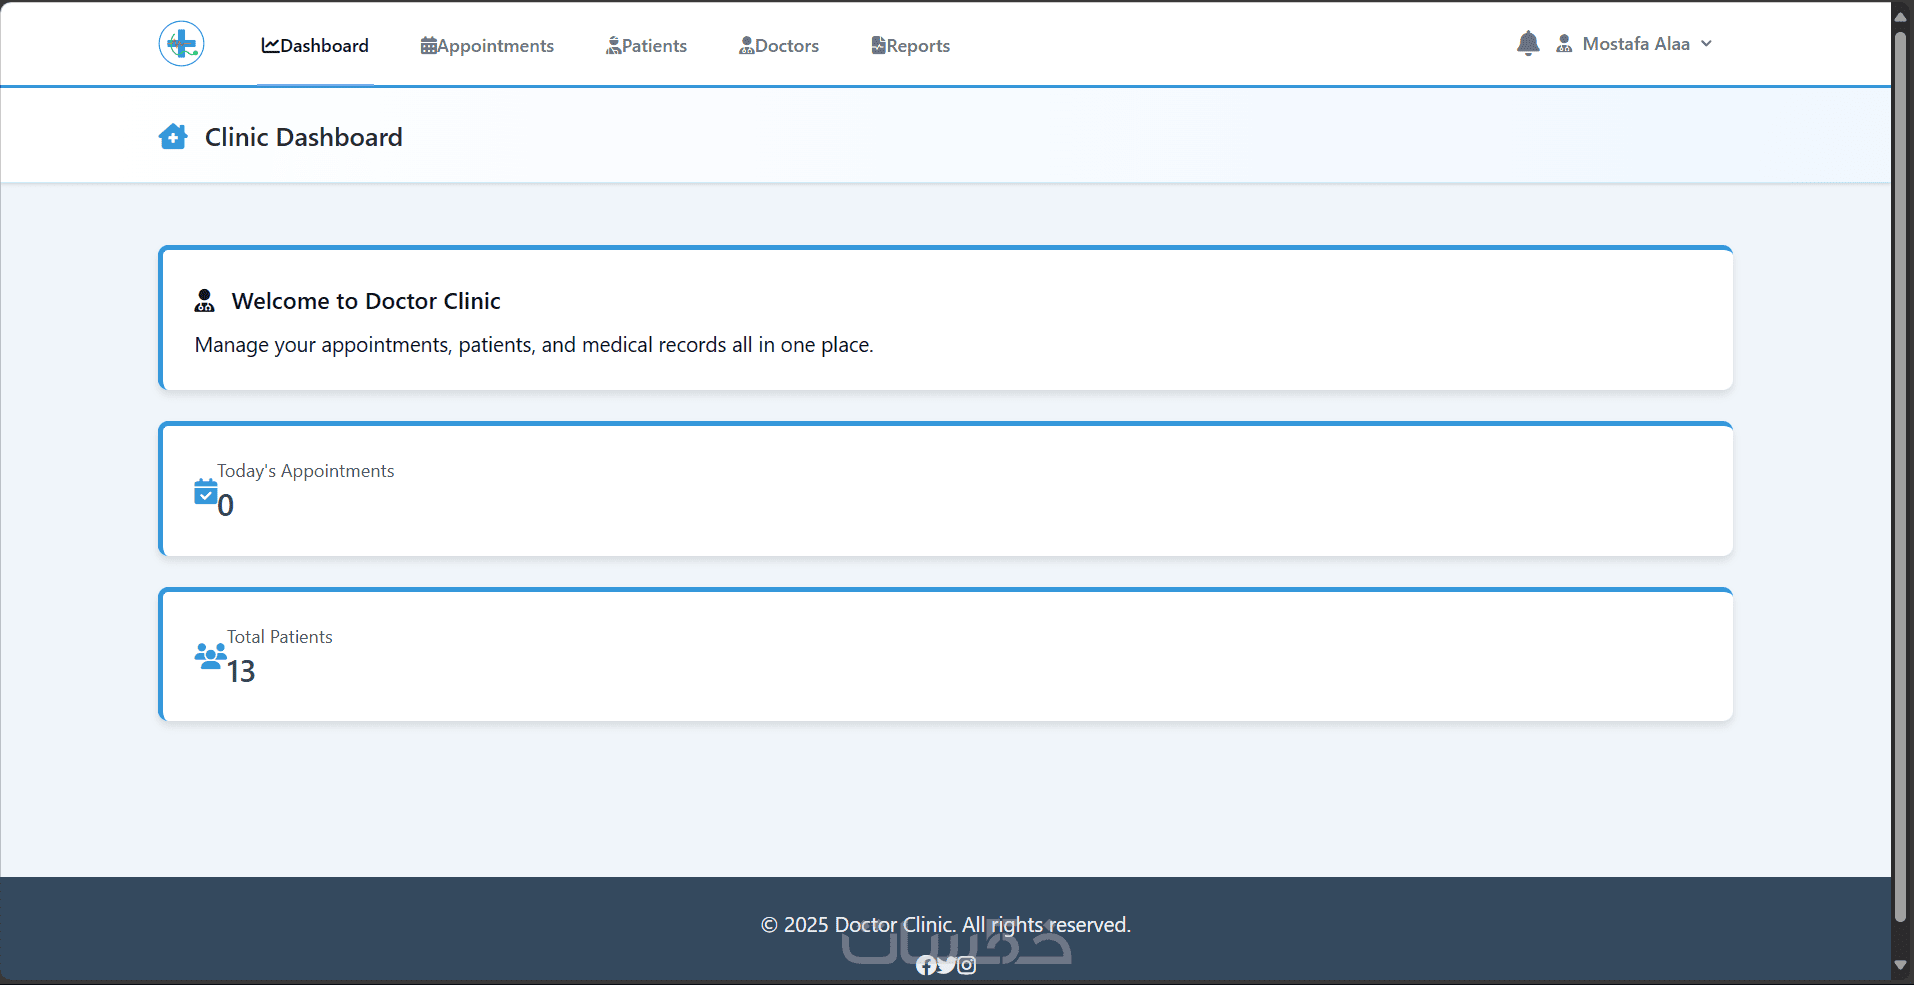Click the scrollbar up arrow
Screen dimensions: 1914x985
click(1901, 17)
